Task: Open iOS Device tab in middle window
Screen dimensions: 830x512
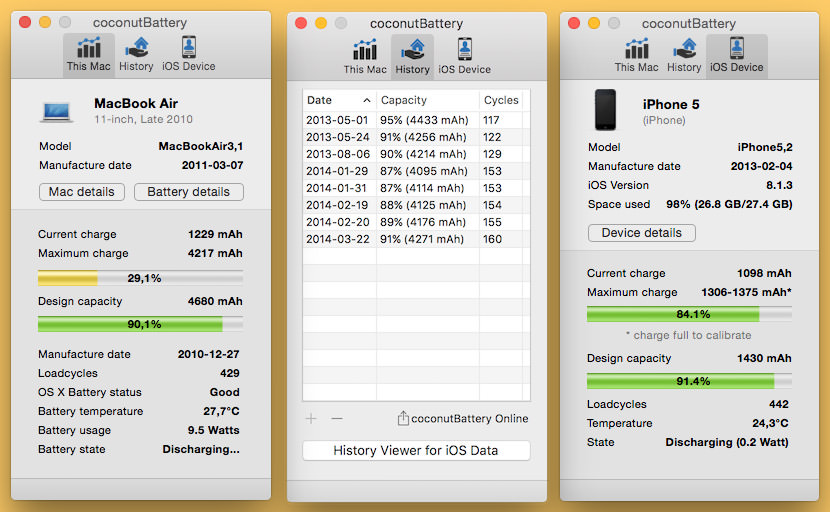Action: point(464,57)
